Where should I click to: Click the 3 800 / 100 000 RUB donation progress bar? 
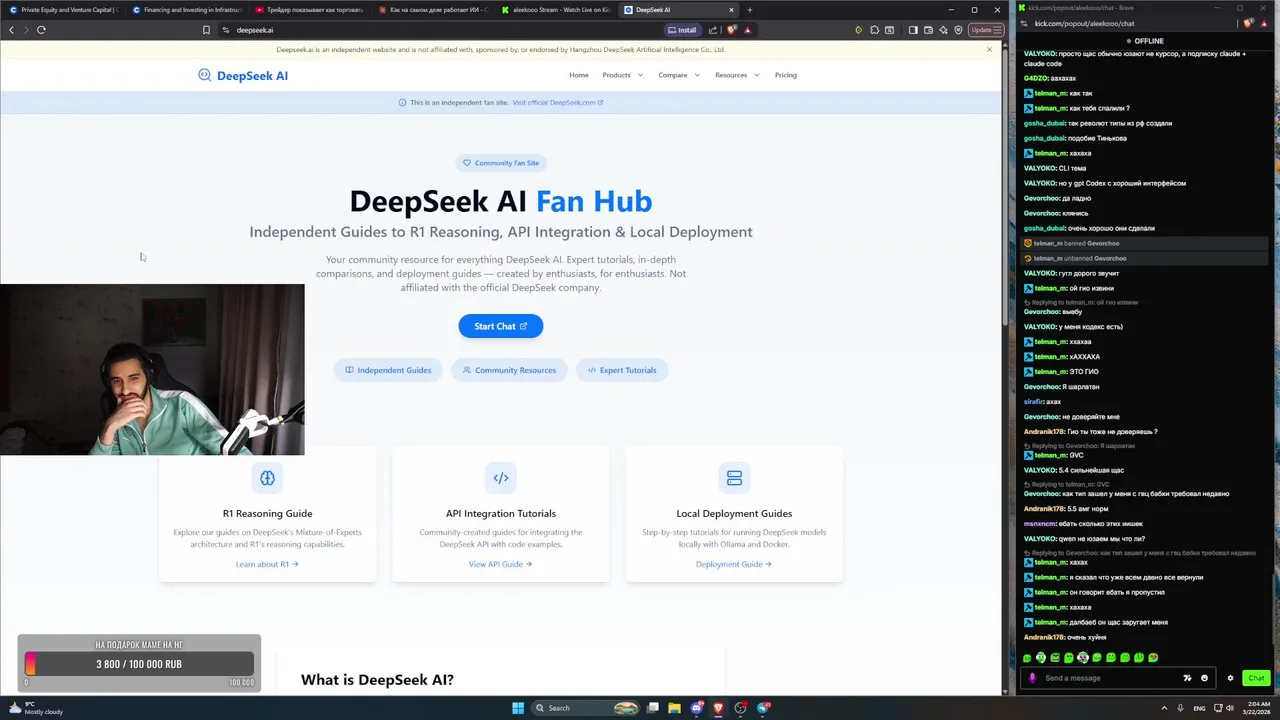[x=139, y=664]
